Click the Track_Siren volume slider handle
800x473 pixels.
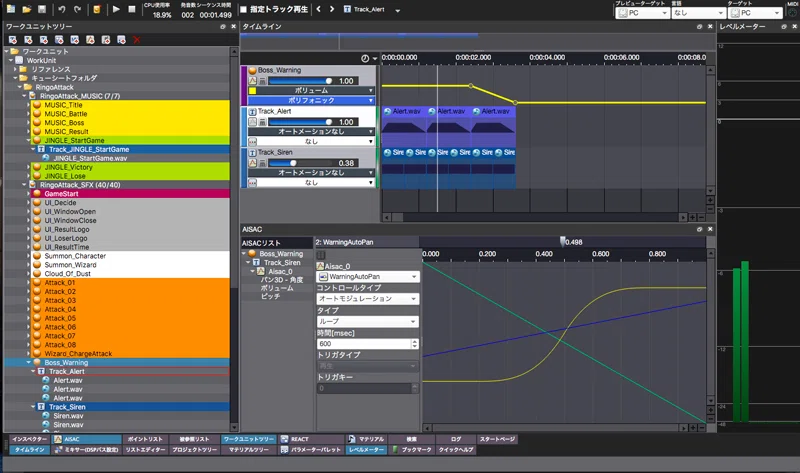pyautogui.click(x=293, y=163)
